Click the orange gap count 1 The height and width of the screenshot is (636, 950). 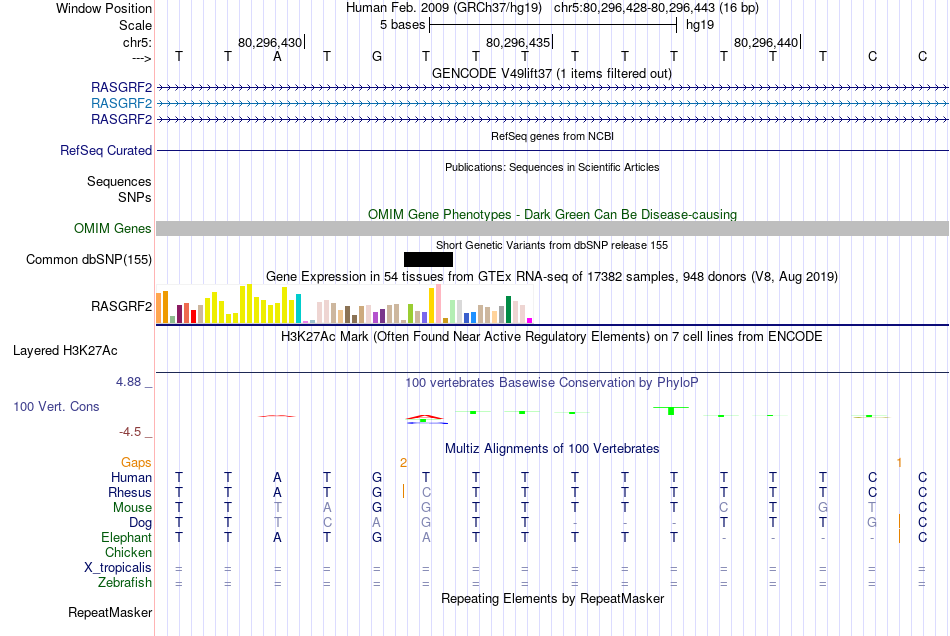tap(899, 463)
